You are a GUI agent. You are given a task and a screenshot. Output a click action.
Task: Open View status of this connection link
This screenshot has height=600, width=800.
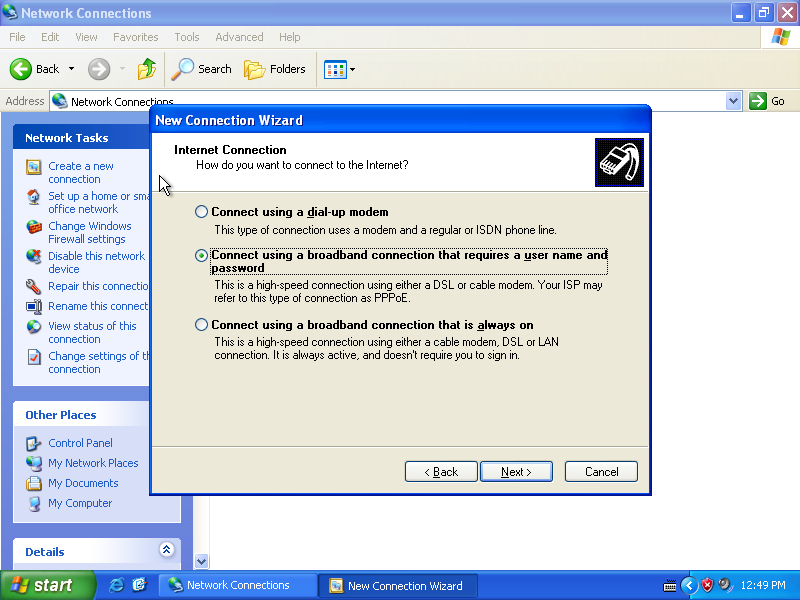[x=92, y=333]
